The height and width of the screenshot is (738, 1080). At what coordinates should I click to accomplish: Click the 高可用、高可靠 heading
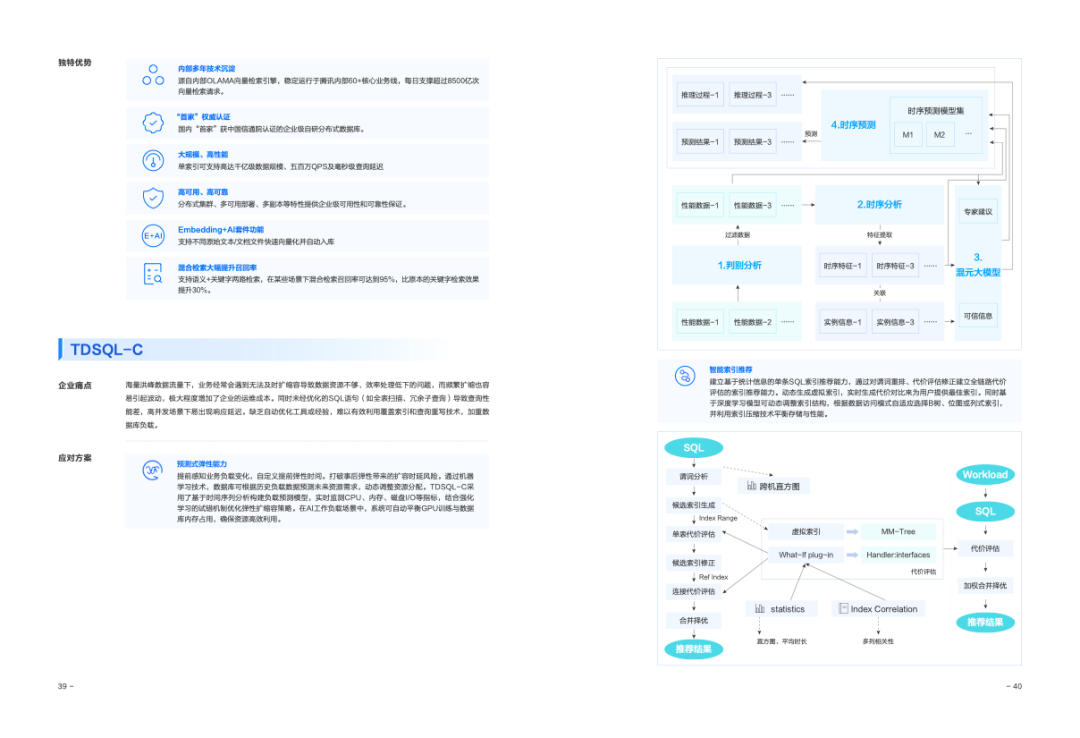203,192
